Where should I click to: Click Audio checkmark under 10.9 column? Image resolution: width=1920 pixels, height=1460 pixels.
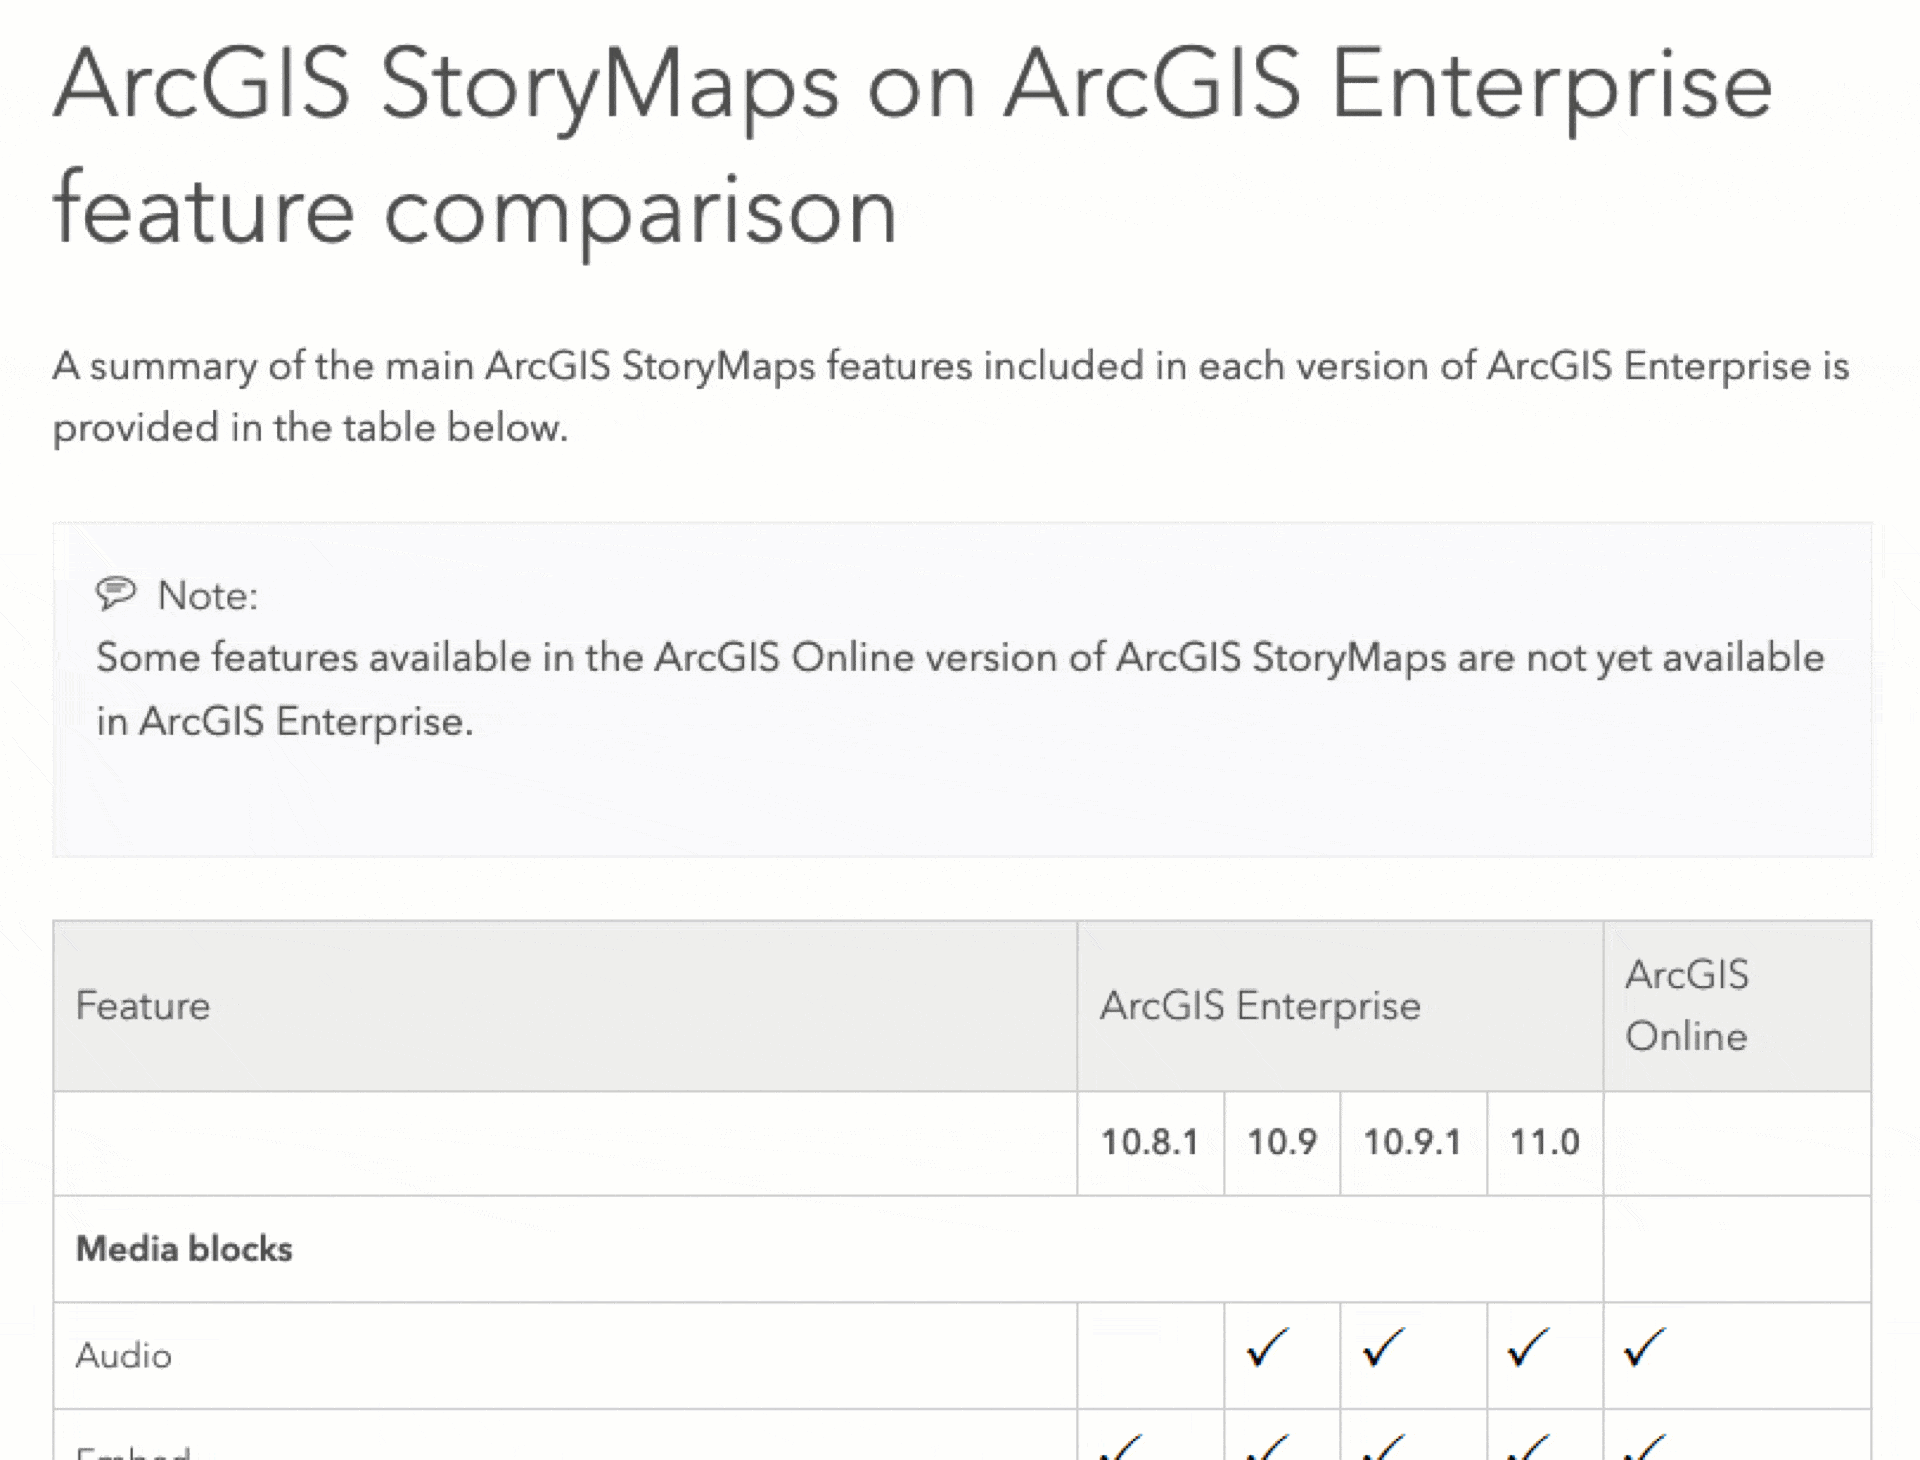click(1268, 1349)
